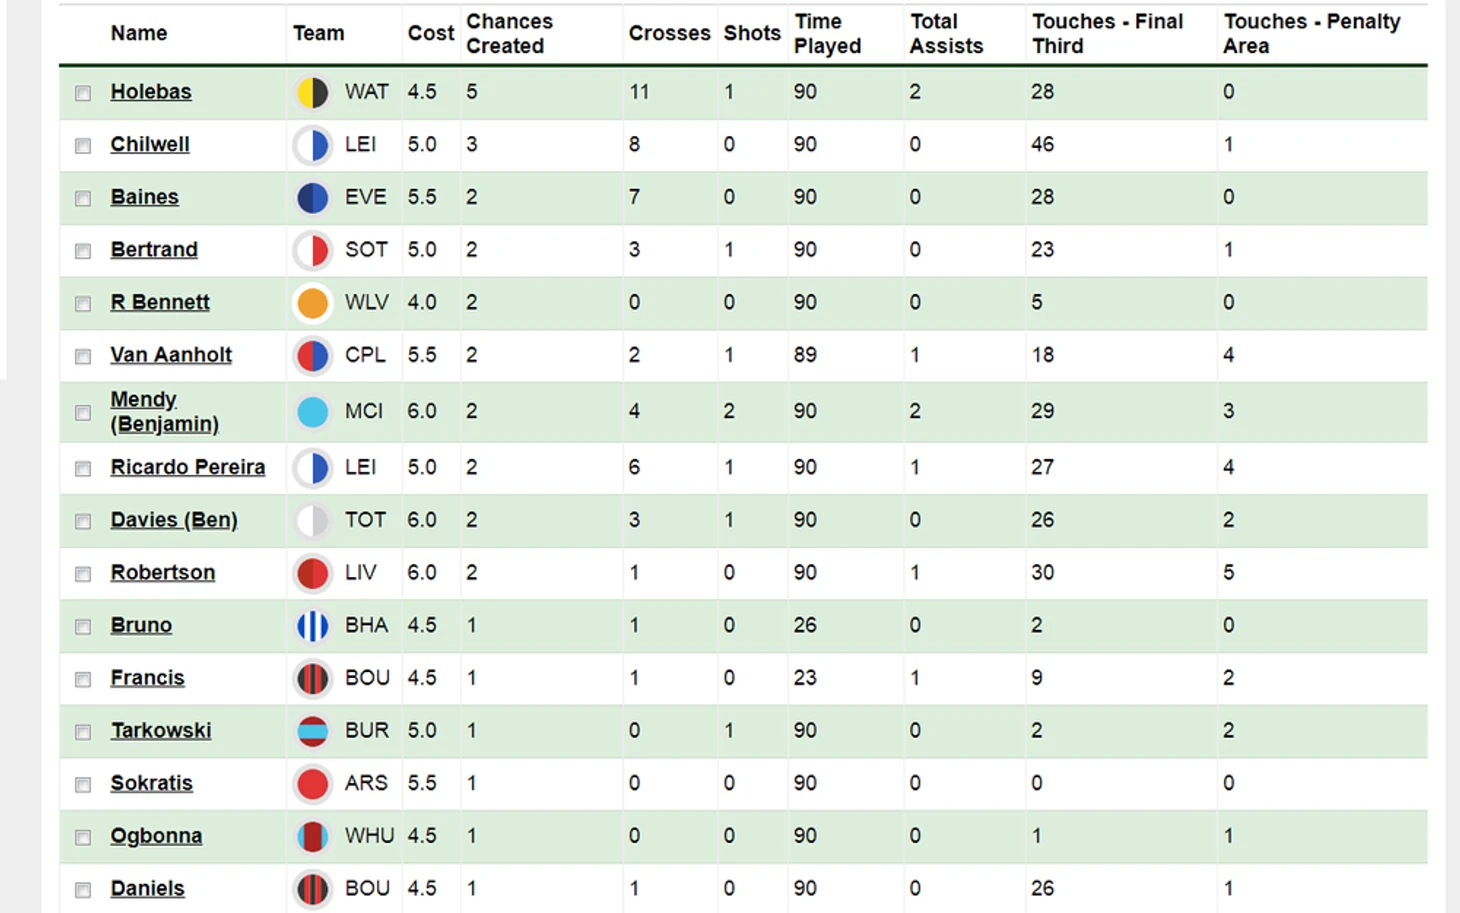The height and width of the screenshot is (913, 1460).
Task: Sort by the Crosses column header
Action: tap(669, 33)
